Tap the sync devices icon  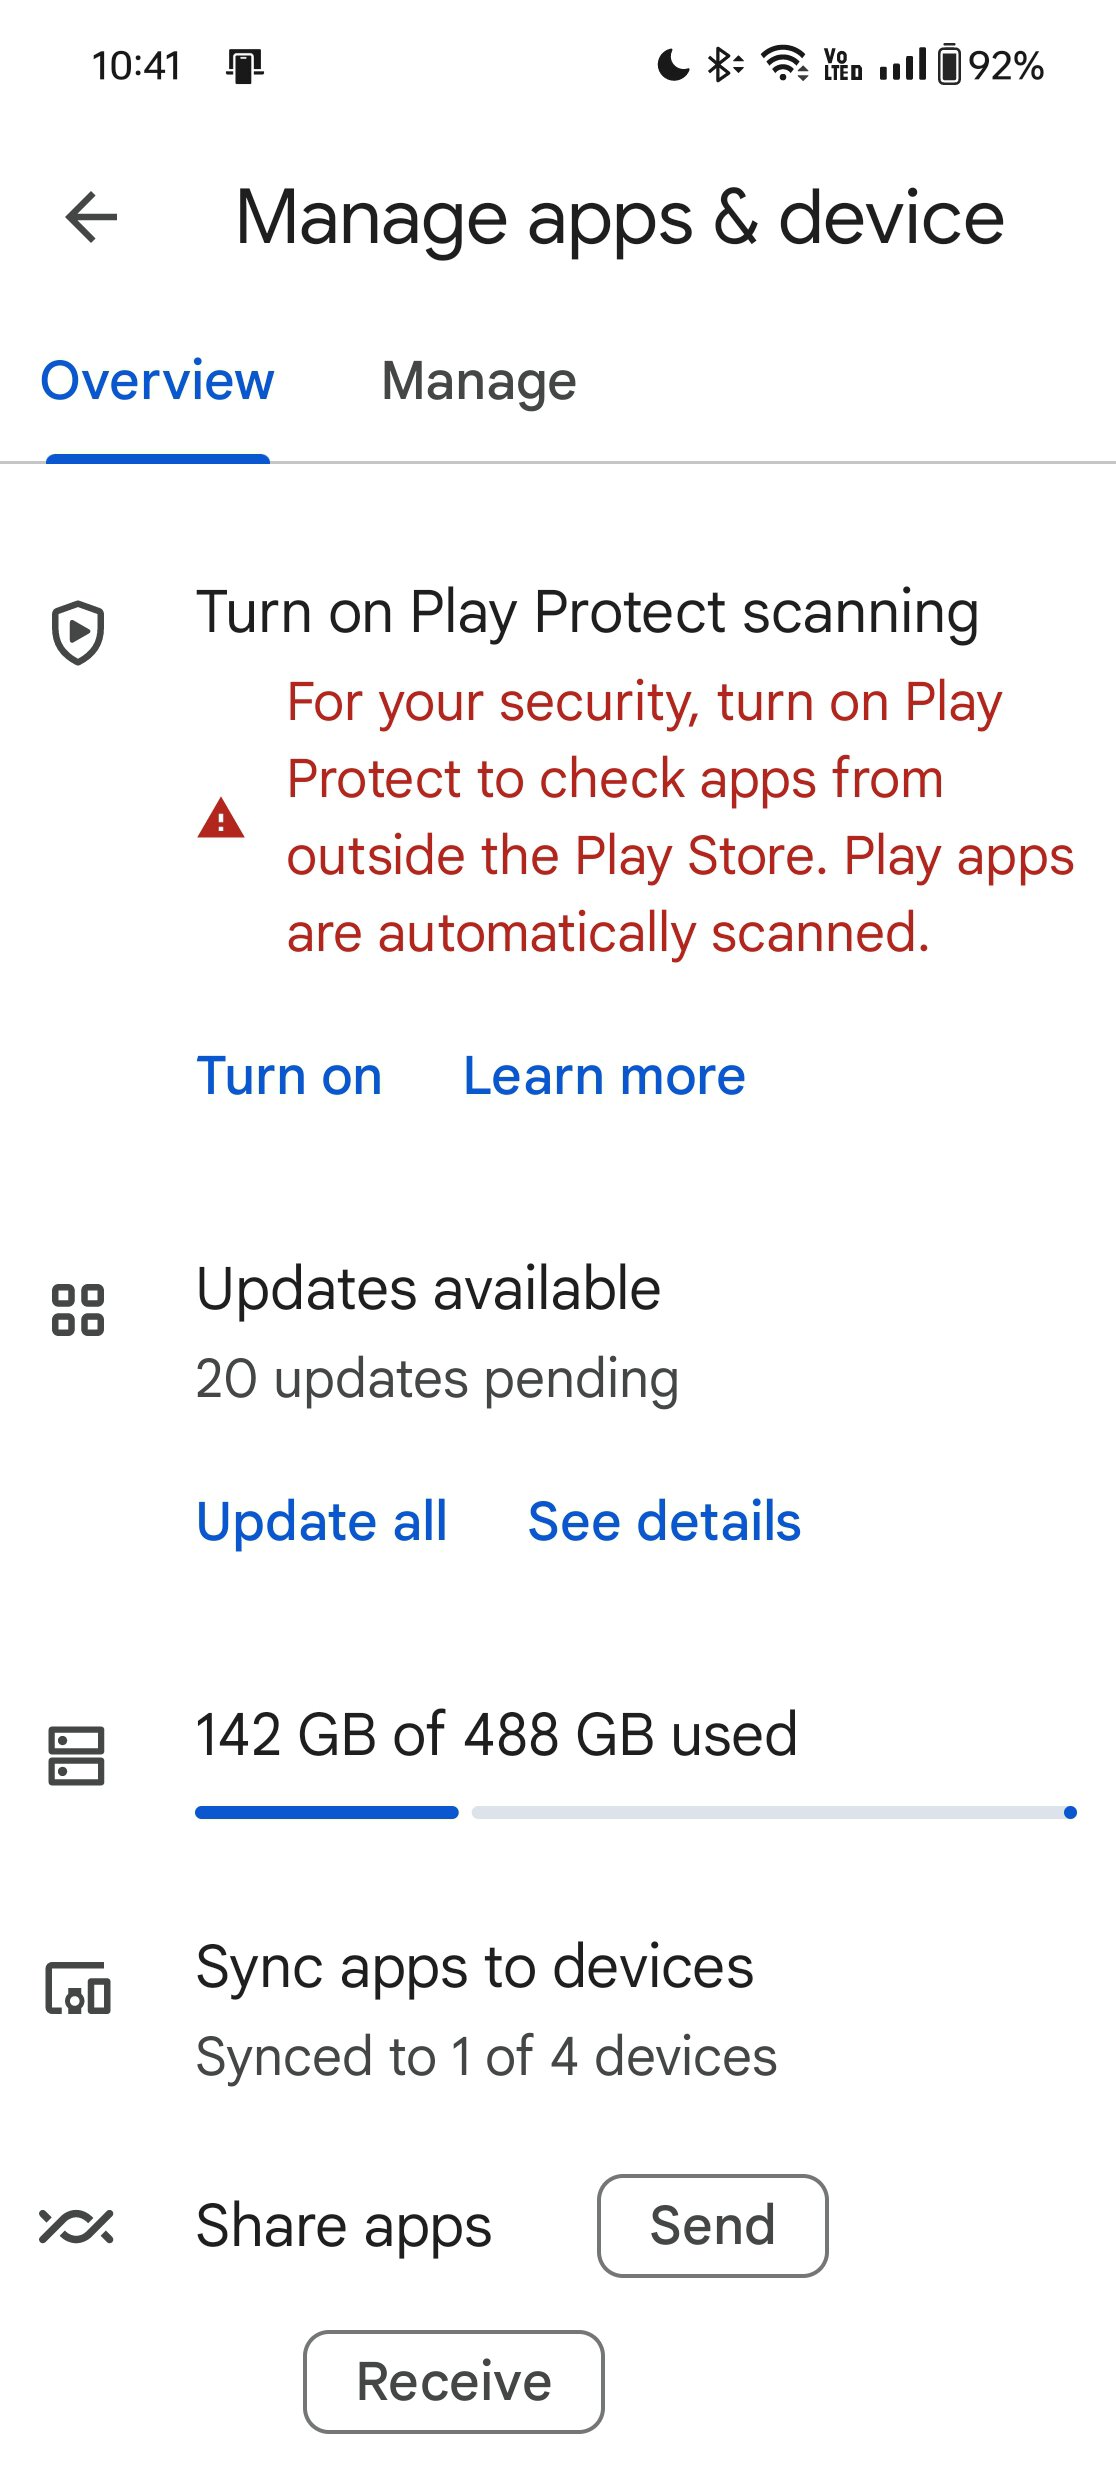pyautogui.click(x=78, y=1988)
